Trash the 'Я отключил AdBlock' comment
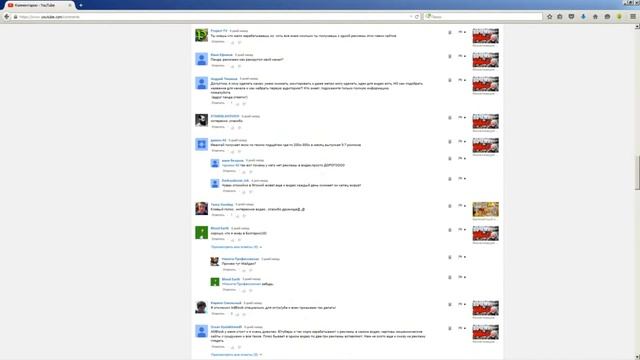The width and height of the screenshot is (640, 360). pos(450,304)
